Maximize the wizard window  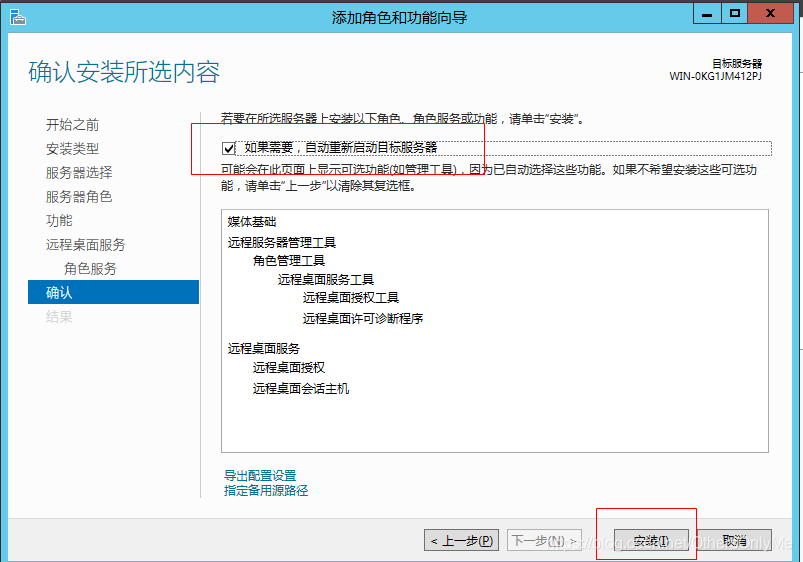coord(735,13)
